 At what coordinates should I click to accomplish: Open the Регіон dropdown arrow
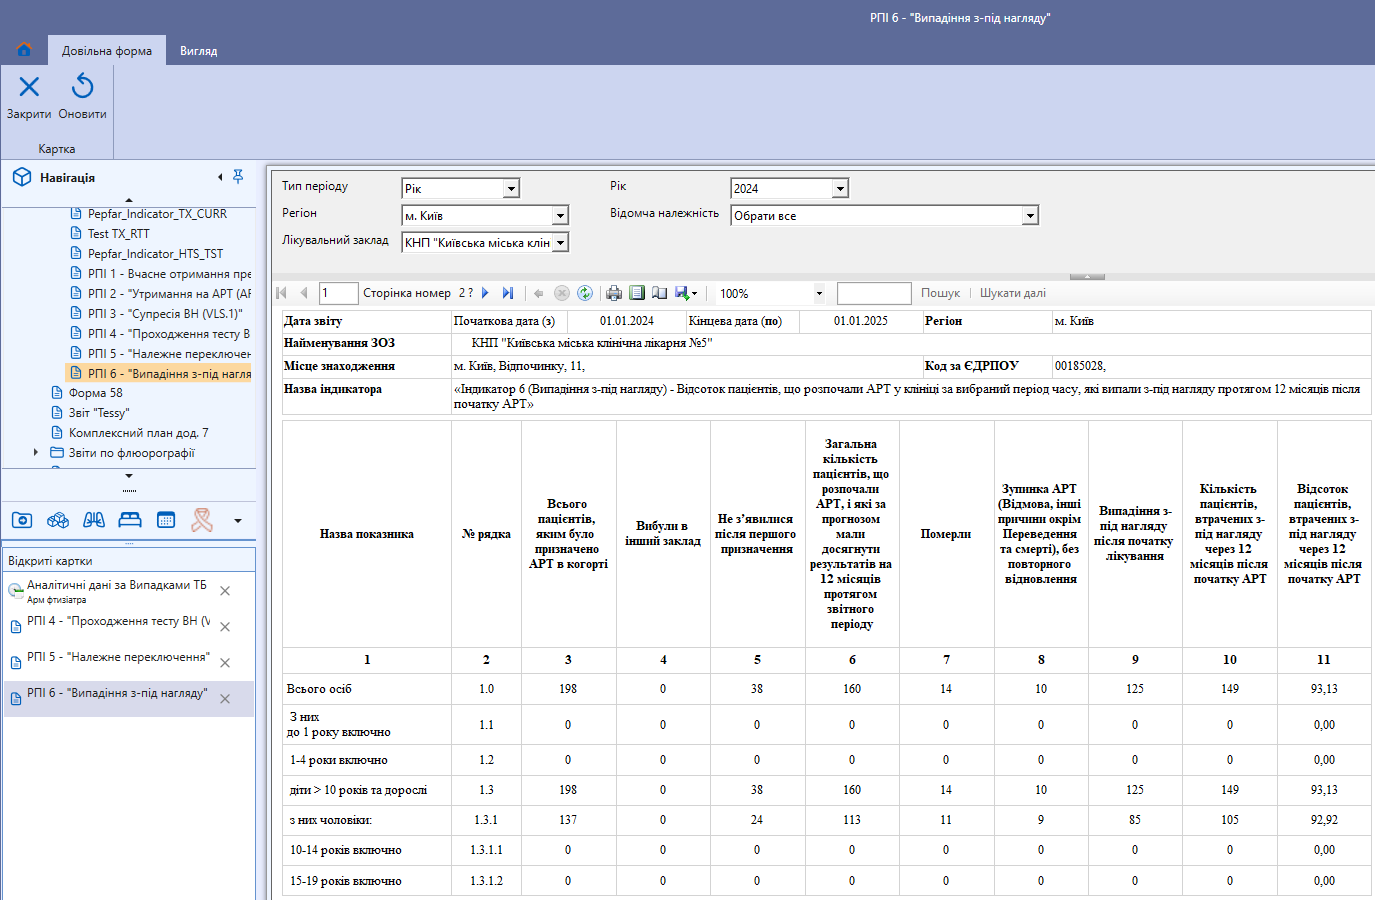coord(560,215)
